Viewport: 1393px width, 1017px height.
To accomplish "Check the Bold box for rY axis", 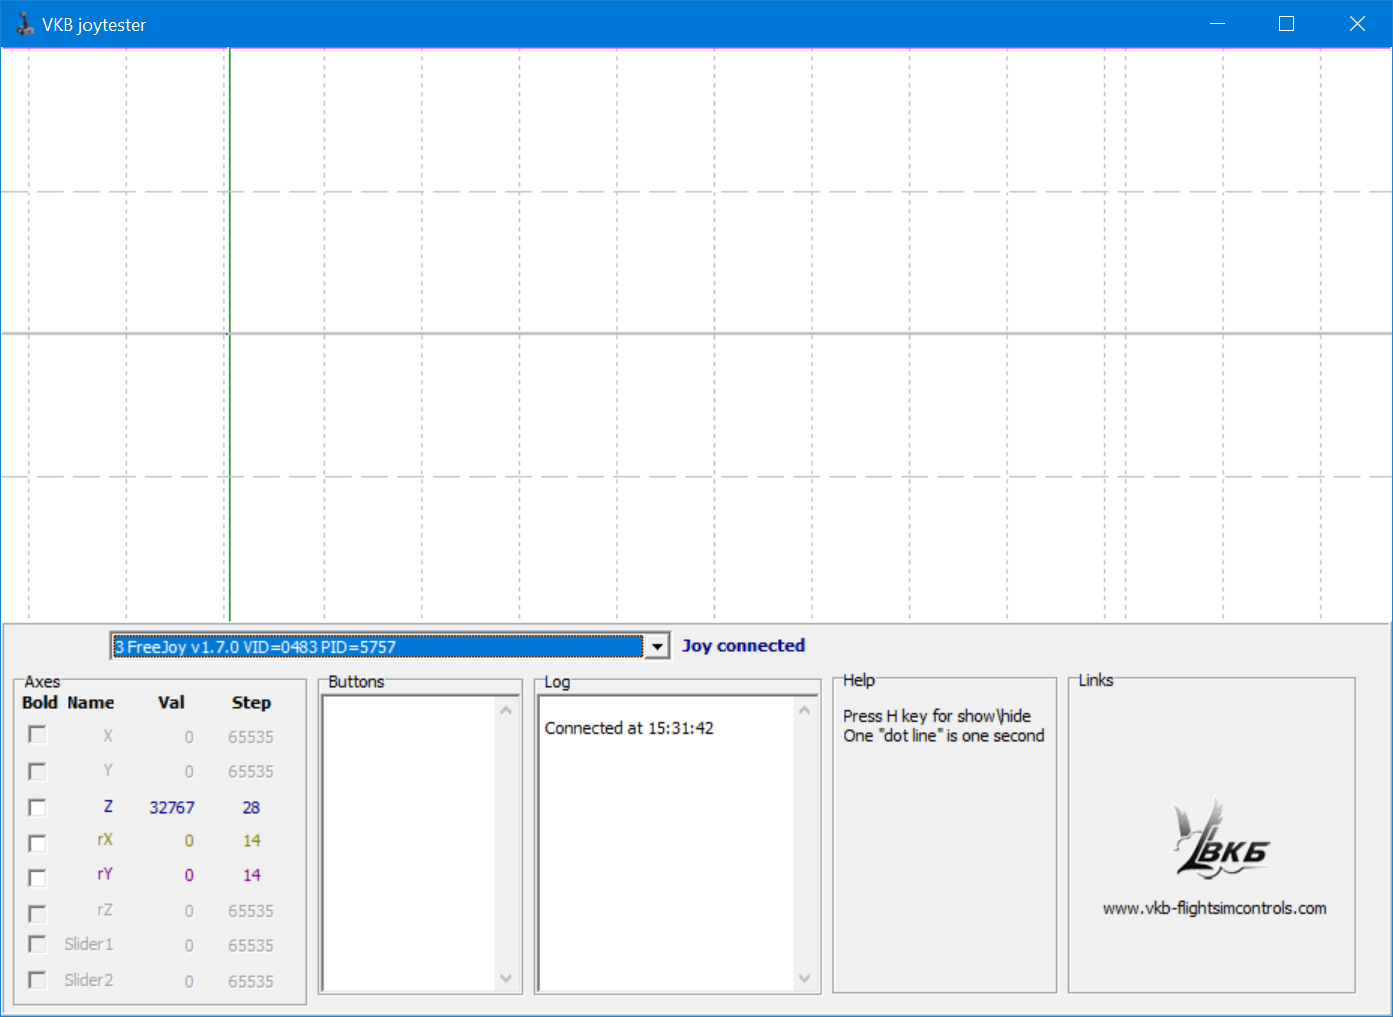I will point(37,878).
